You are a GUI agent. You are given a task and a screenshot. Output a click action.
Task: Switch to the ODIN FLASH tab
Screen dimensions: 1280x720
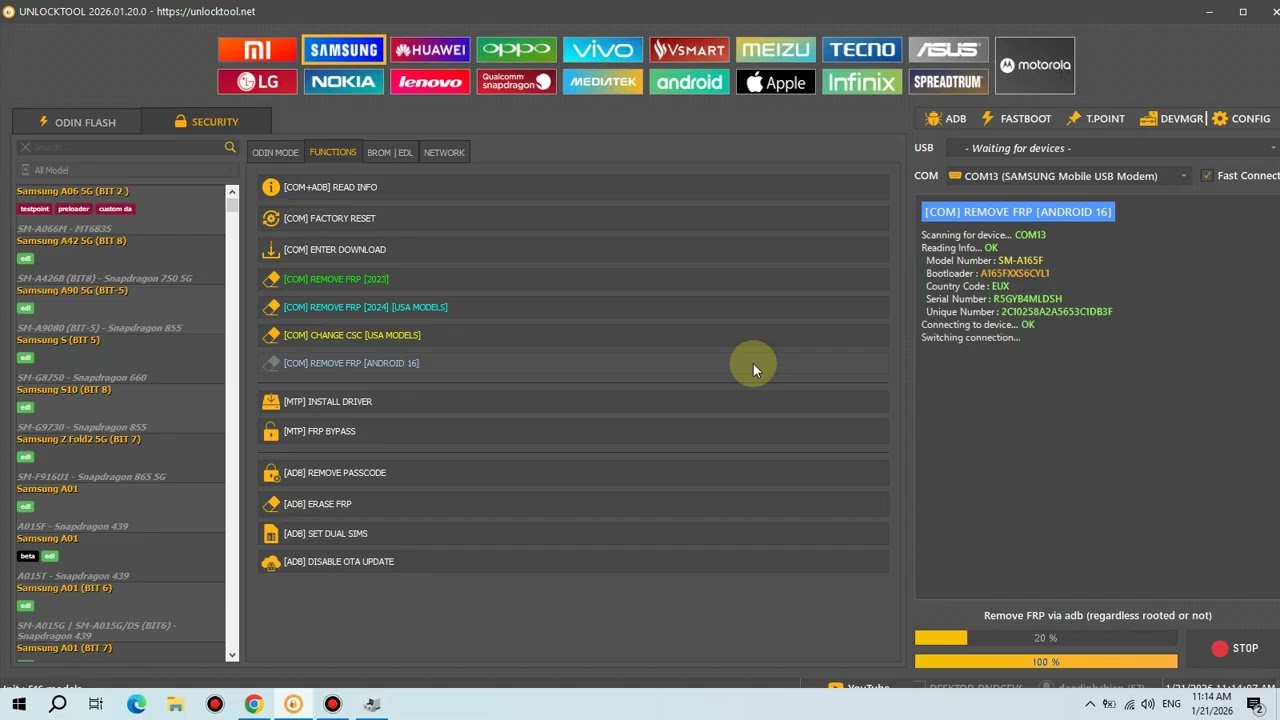(77, 122)
